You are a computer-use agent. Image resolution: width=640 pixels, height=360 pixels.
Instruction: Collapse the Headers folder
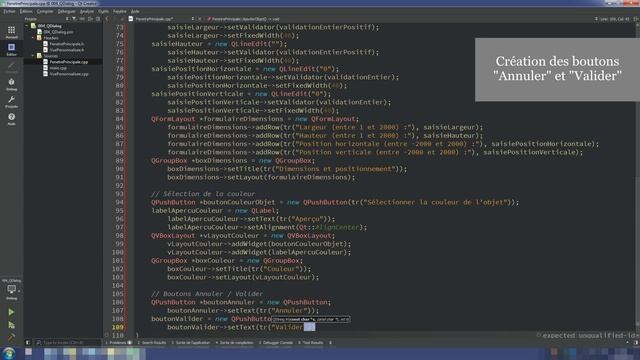(x=33, y=38)
